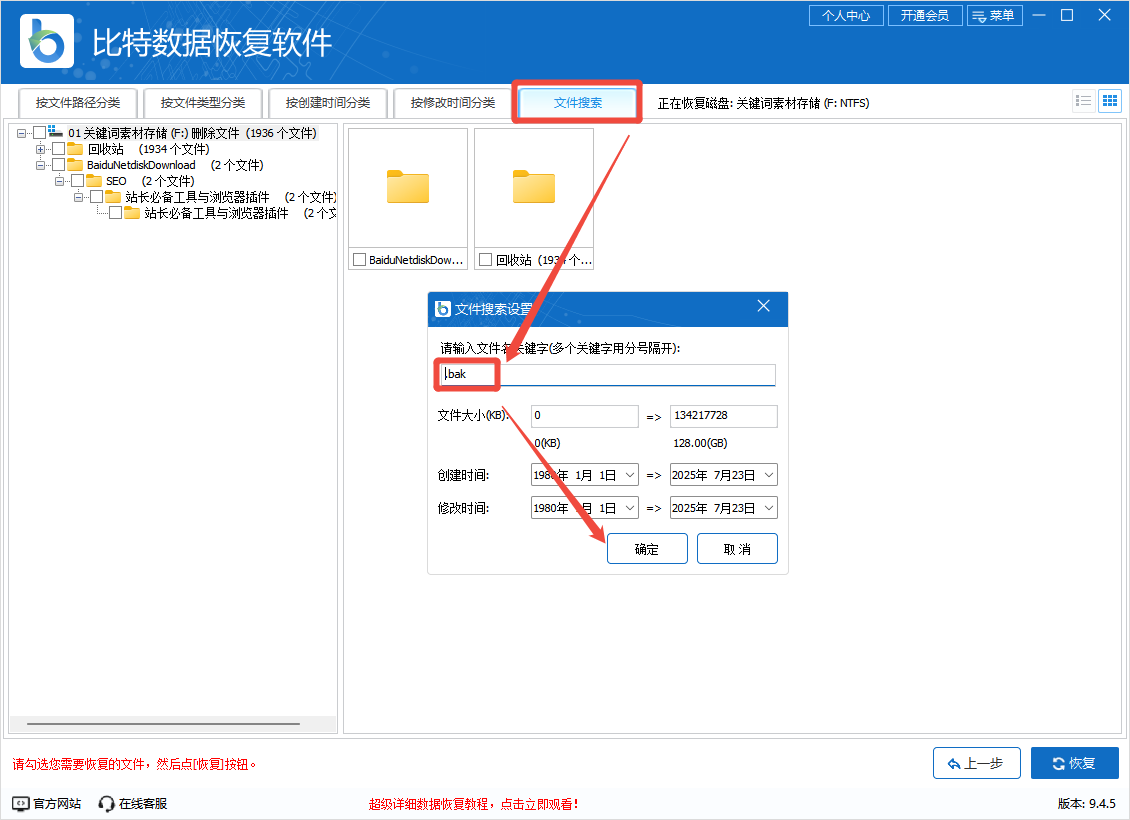This screenshot has width=1130, height=820.
Task: Click the 菜单 menu icon button
Action: pyautogui.click(x=995, y=15)
